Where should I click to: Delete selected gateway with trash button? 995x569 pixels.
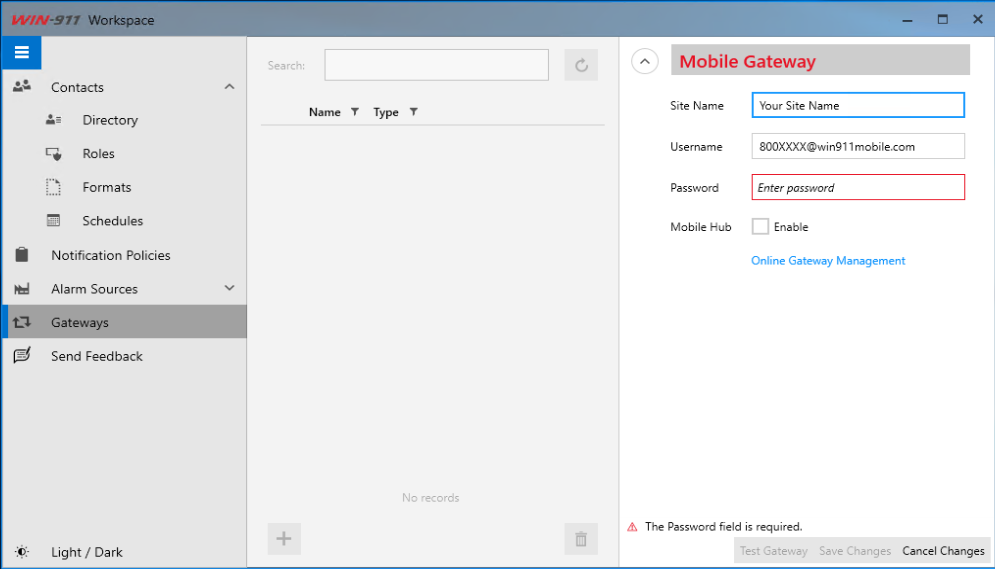pos(581,539)
